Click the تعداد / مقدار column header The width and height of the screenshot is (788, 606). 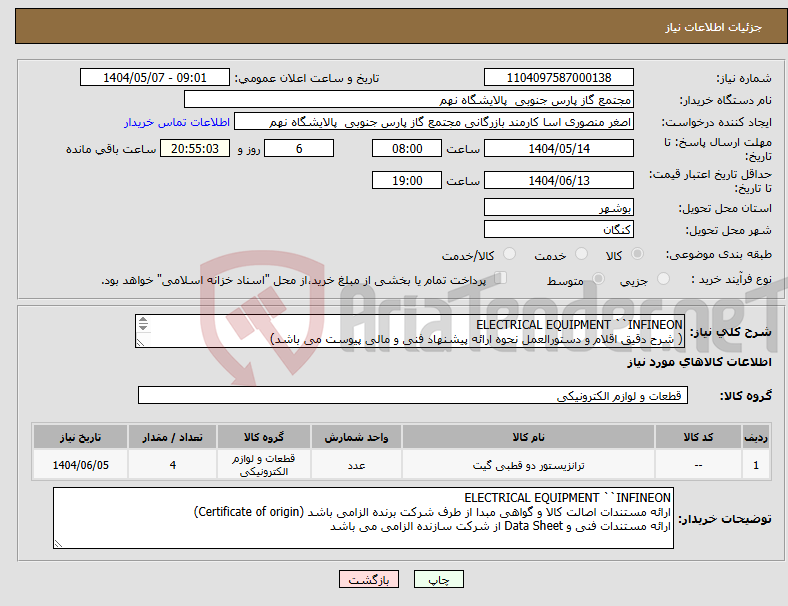(172, 437)
